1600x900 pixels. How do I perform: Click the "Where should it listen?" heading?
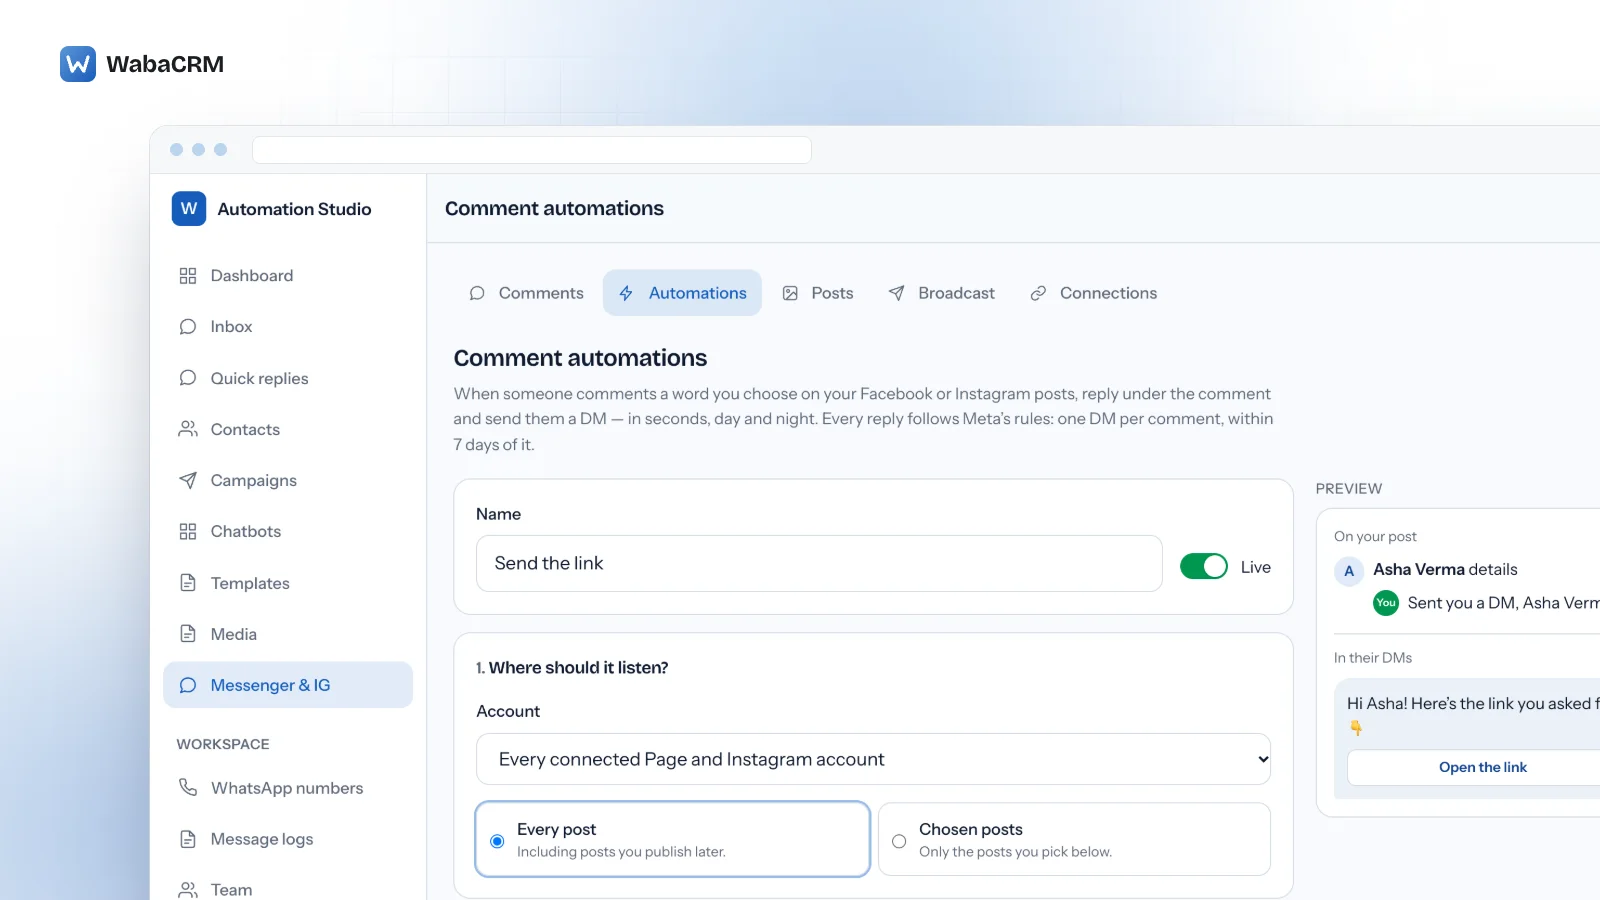pyautogui.click(x=578, y=668)
